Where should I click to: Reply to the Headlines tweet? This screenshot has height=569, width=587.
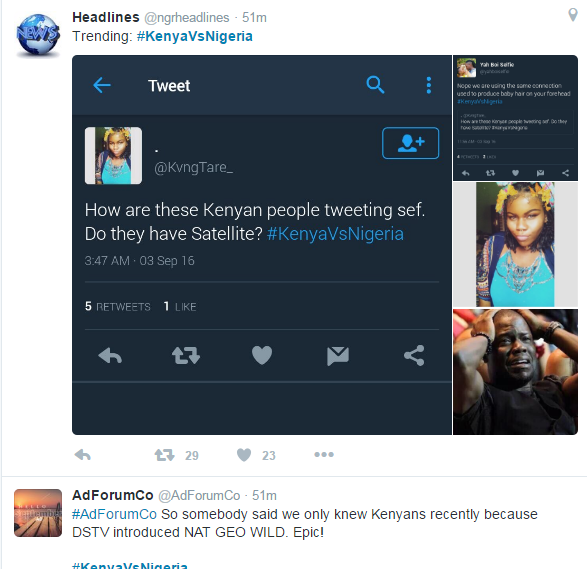click(83, 455)
